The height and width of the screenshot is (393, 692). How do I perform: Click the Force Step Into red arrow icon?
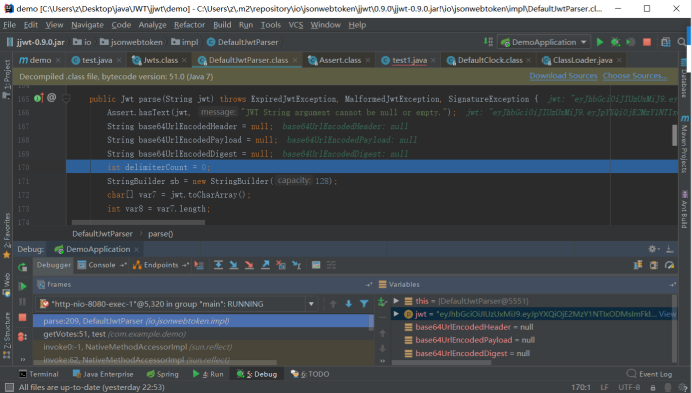(249, 265)
